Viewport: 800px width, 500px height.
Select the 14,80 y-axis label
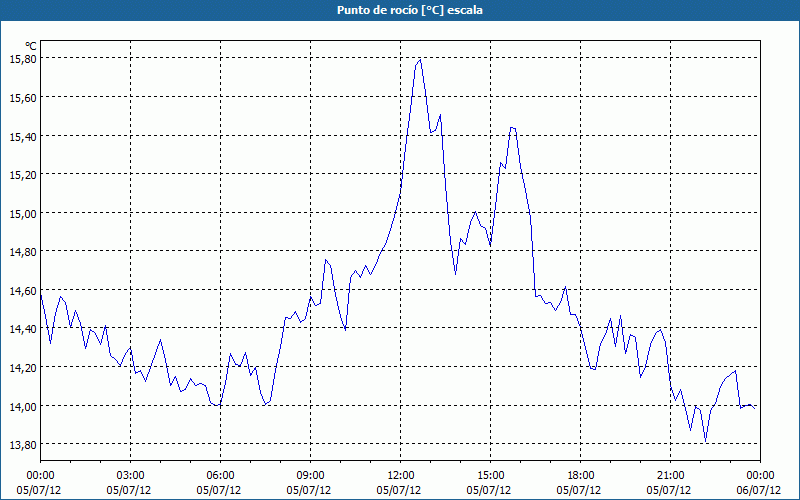click(x=23, y=252)
